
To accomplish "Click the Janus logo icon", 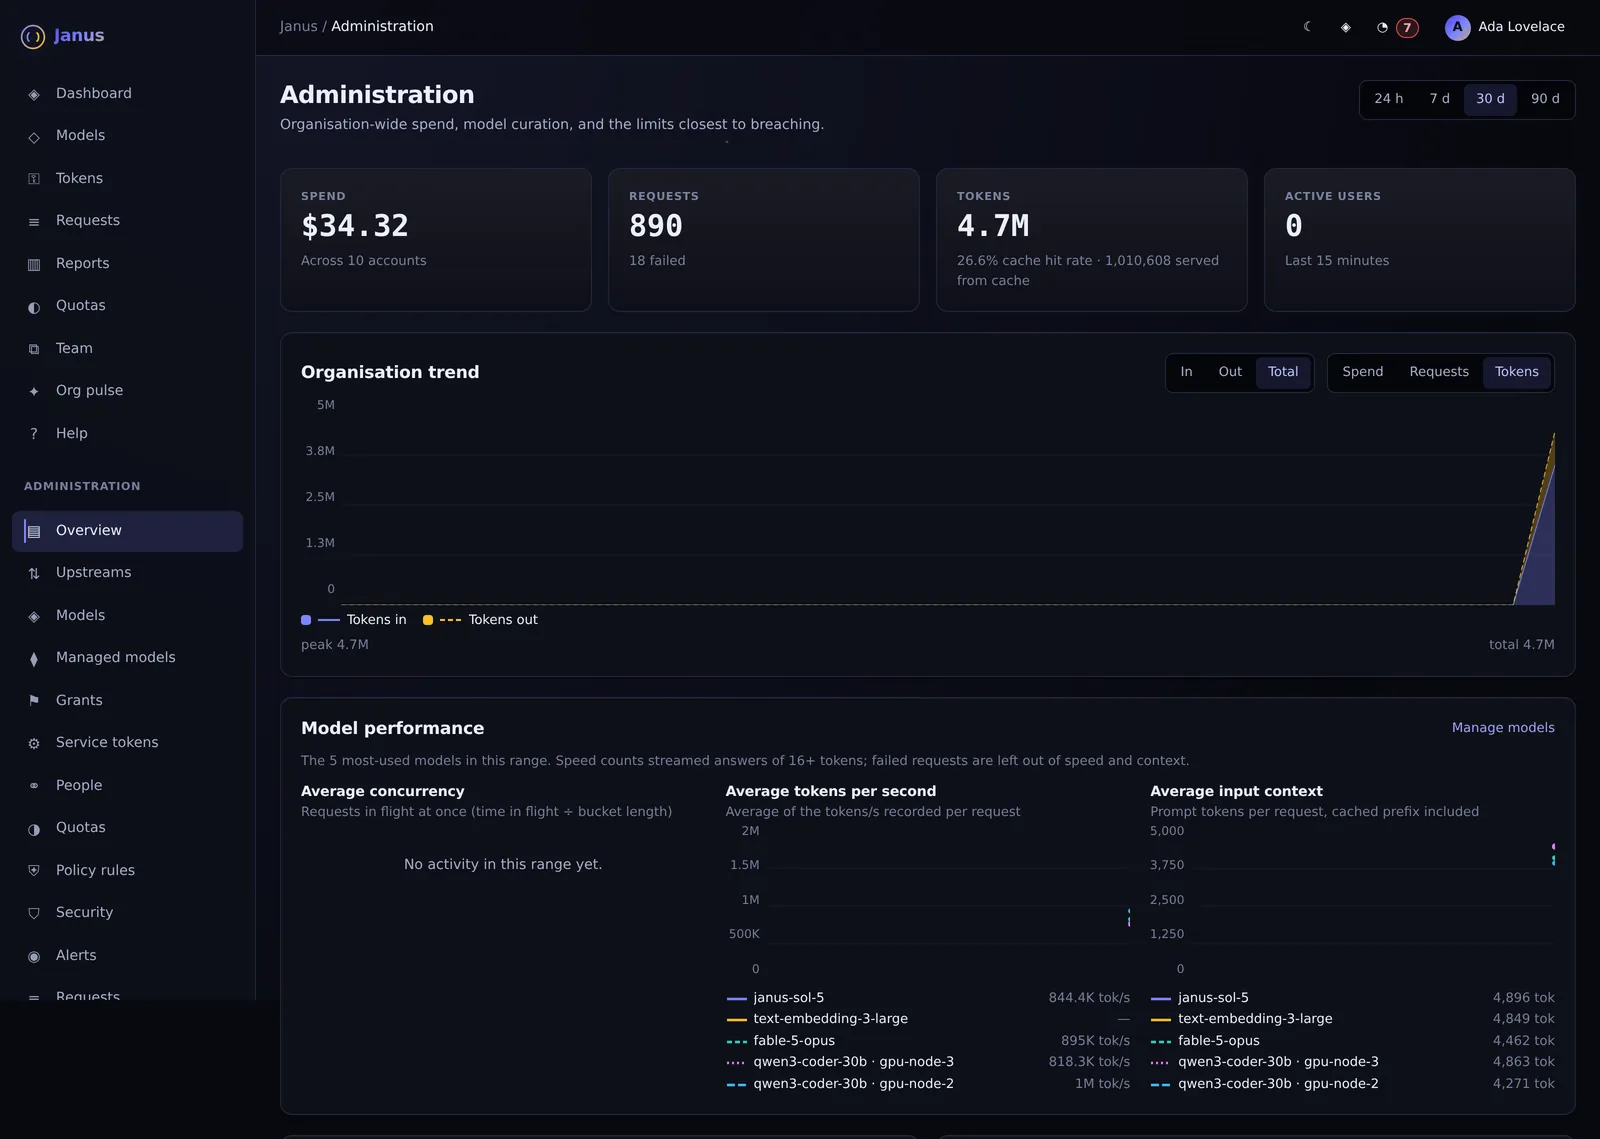I will click(x=33, y=37).
